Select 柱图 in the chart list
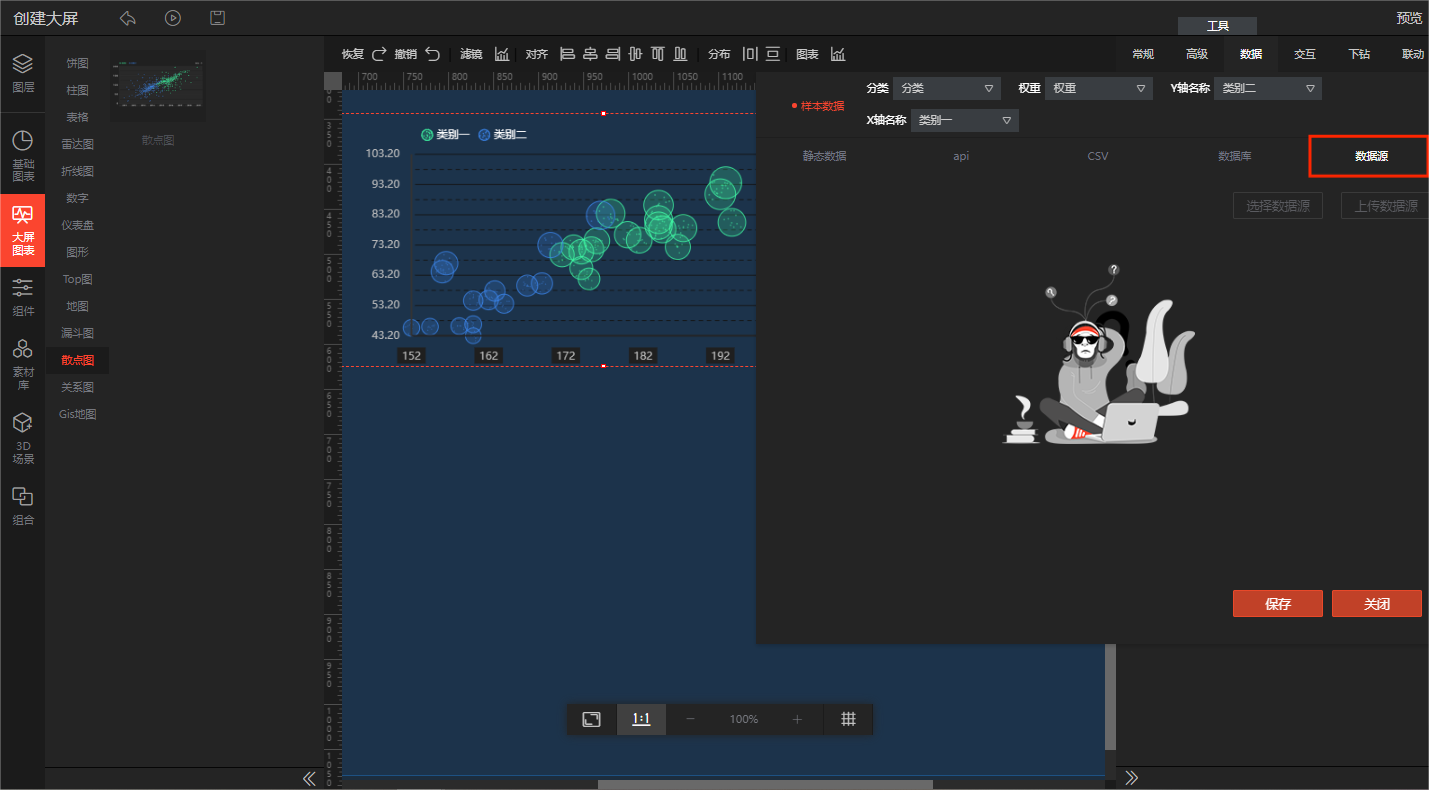This screenshot has height=790, width=1429. (x=77, y=90)
